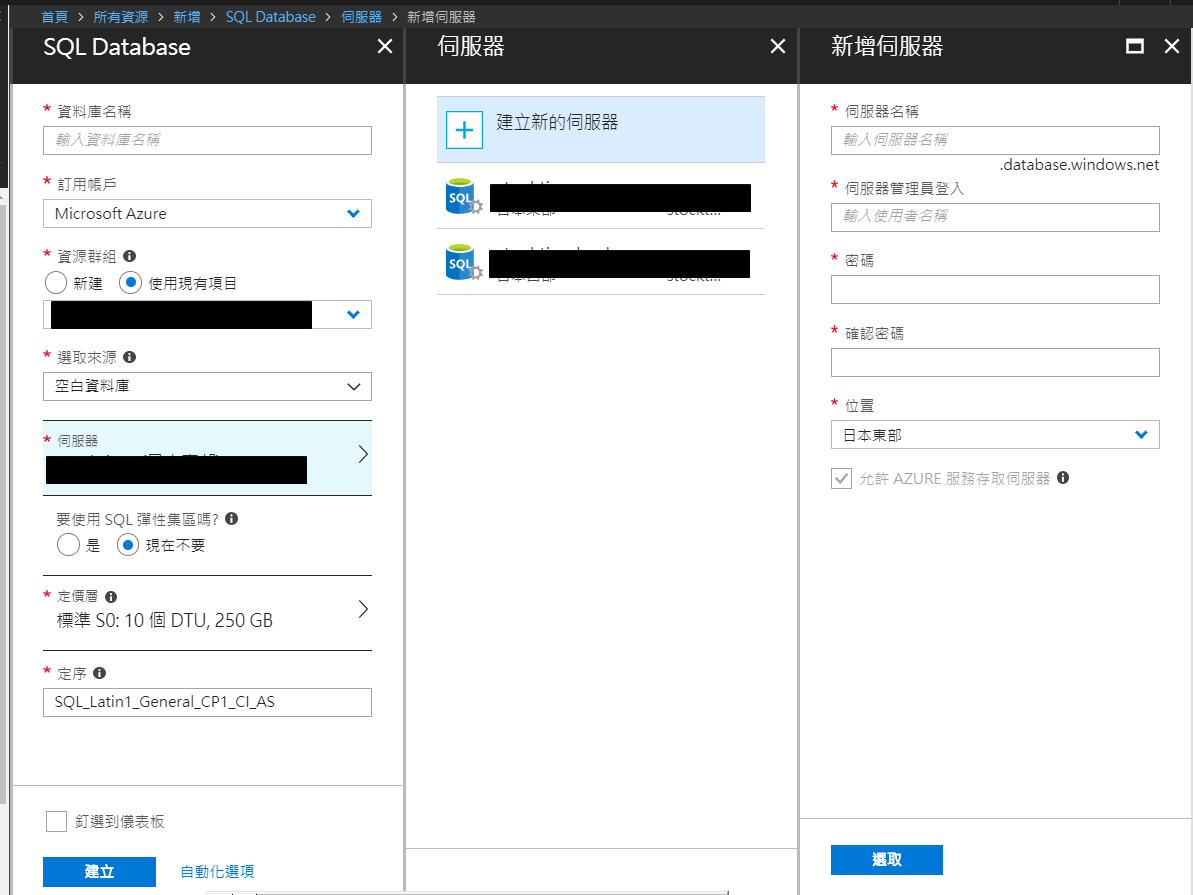Show info tooltip for 選取來源
This screenshot has width=1193, height=895.
click(x=129, y=357)
